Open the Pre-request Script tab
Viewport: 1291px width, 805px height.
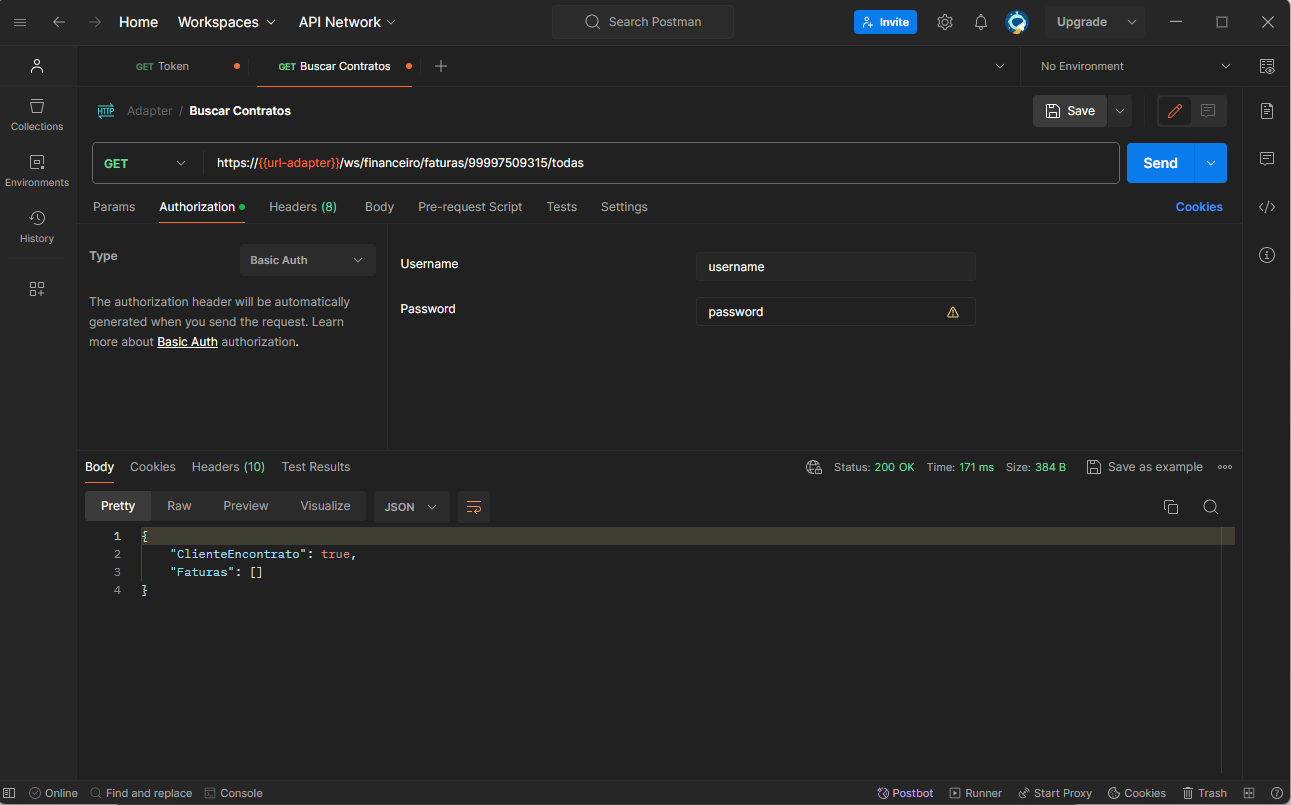pyautogui.click(x=470, y=207)
